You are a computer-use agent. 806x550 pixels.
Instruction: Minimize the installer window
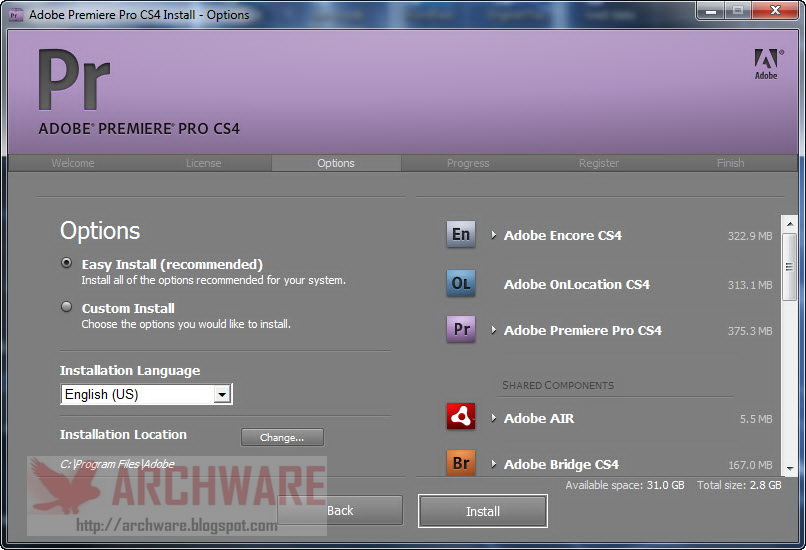711,11
